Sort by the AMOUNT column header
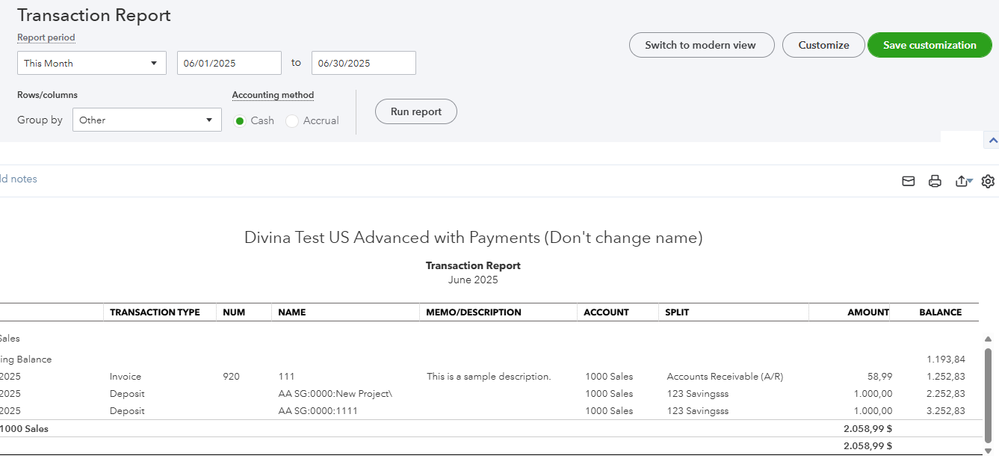 point(867,312)
